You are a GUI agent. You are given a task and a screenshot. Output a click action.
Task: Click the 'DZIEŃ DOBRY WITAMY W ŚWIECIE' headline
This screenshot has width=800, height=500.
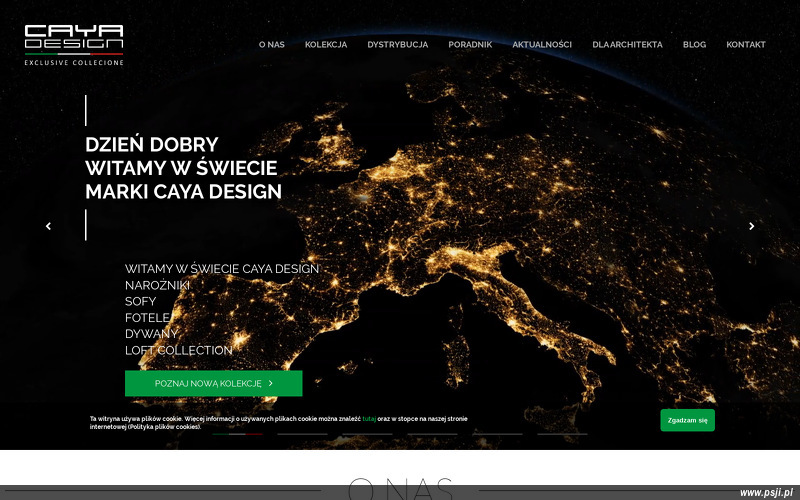coord(183,168)
